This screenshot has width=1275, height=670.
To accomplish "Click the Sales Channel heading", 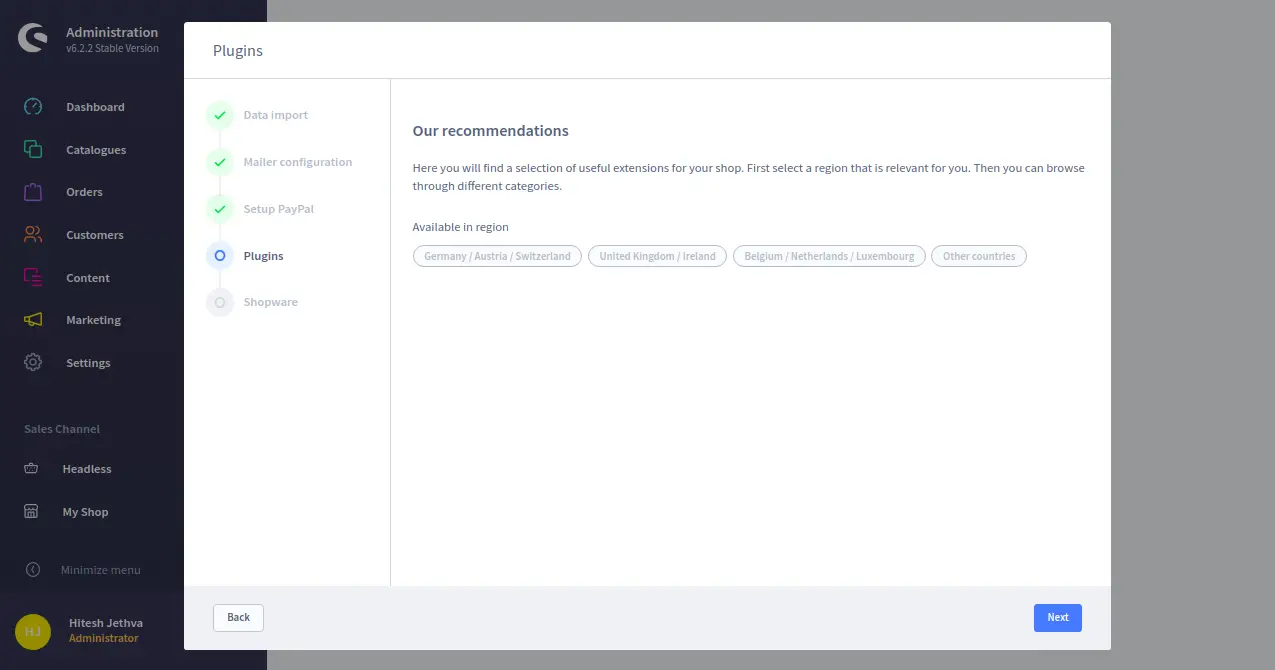I will 62,429.
